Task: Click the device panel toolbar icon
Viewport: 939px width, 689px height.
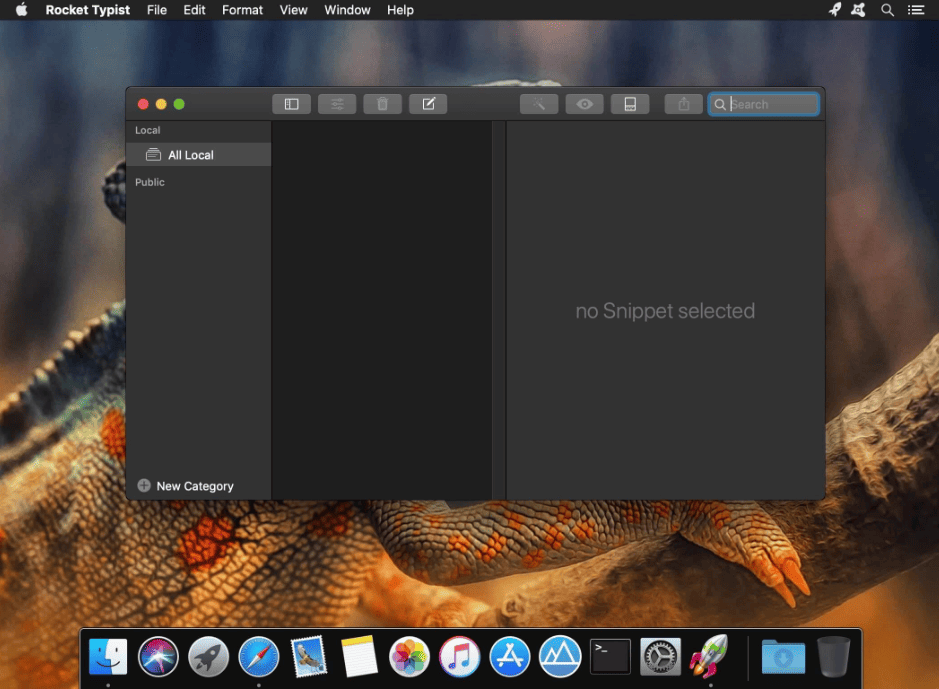Action: [630, 104]
